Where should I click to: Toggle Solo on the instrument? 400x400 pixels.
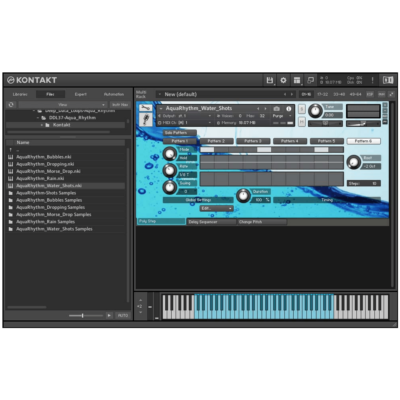point(301,109)
